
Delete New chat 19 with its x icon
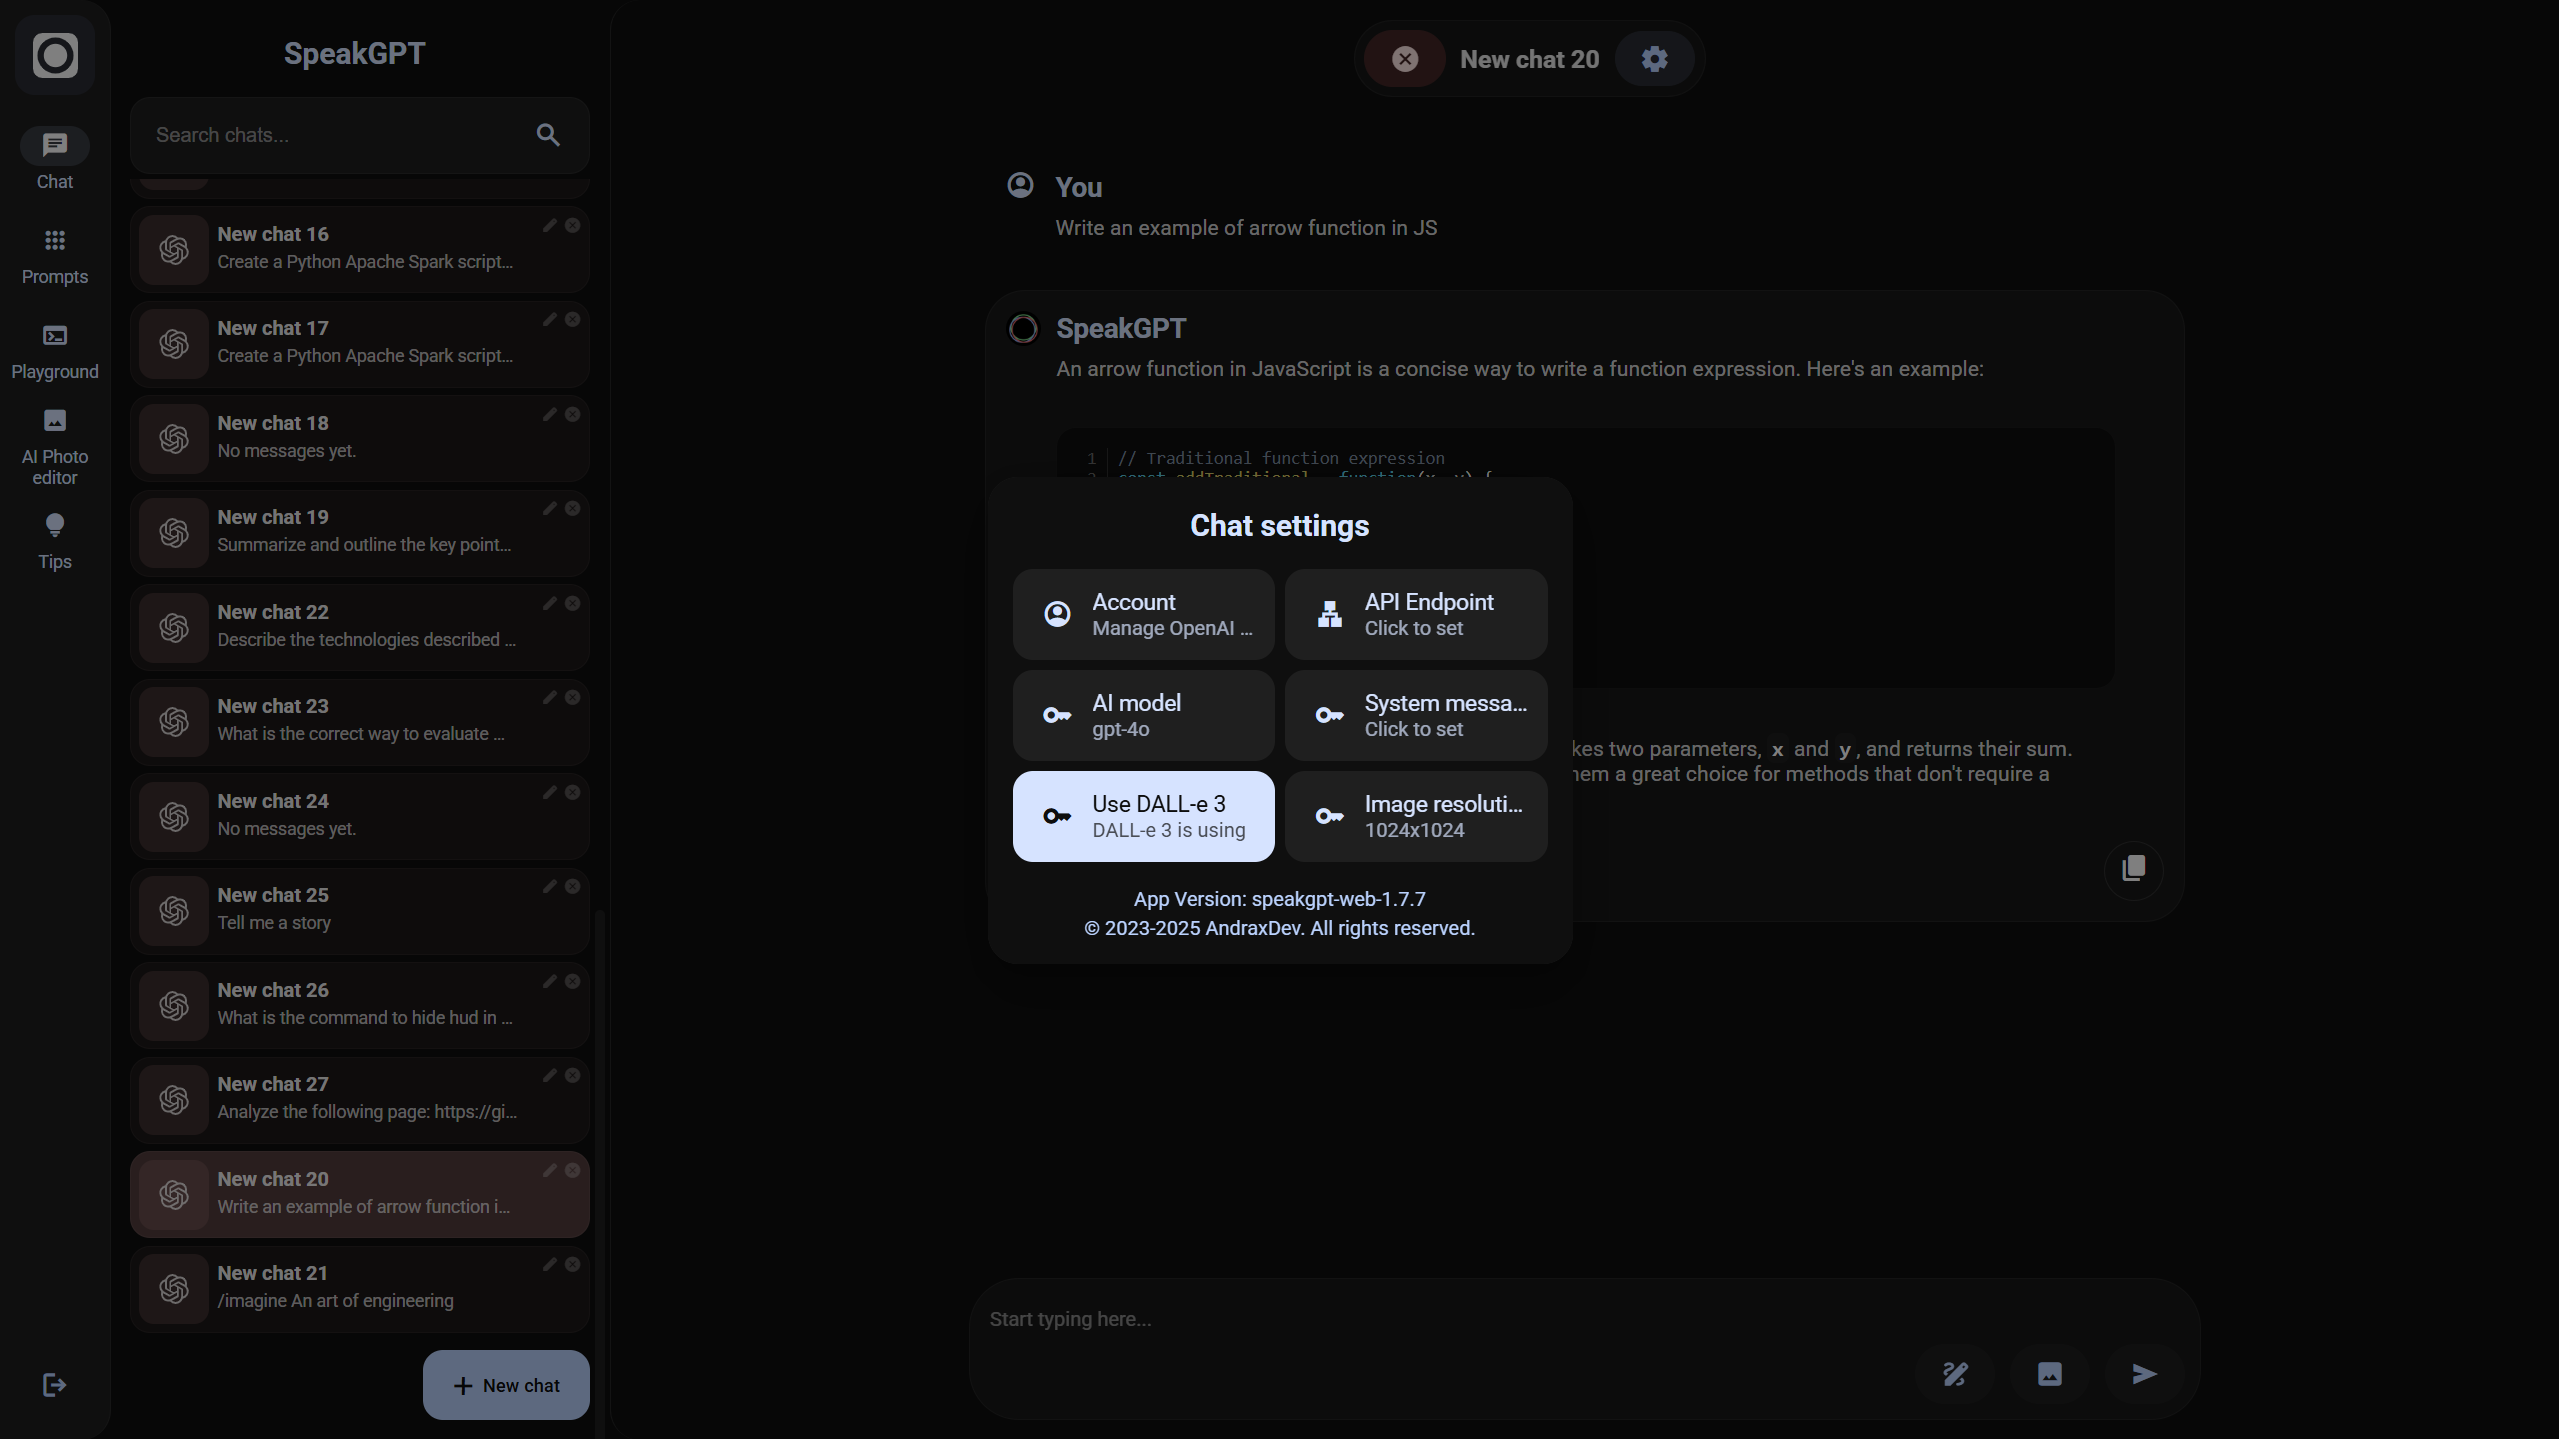click(572, 509)
